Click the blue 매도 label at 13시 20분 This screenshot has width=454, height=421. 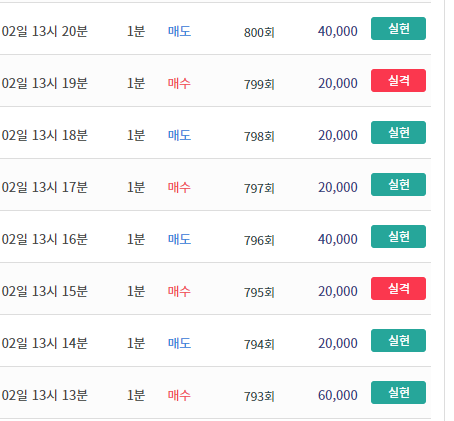179,31
